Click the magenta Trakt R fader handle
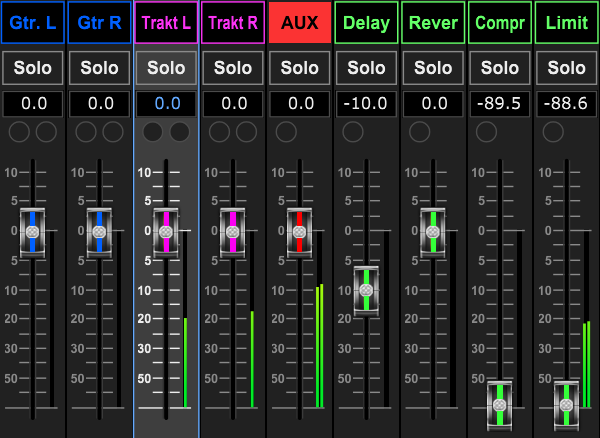The image size is (600, 438). pos(233,232)
